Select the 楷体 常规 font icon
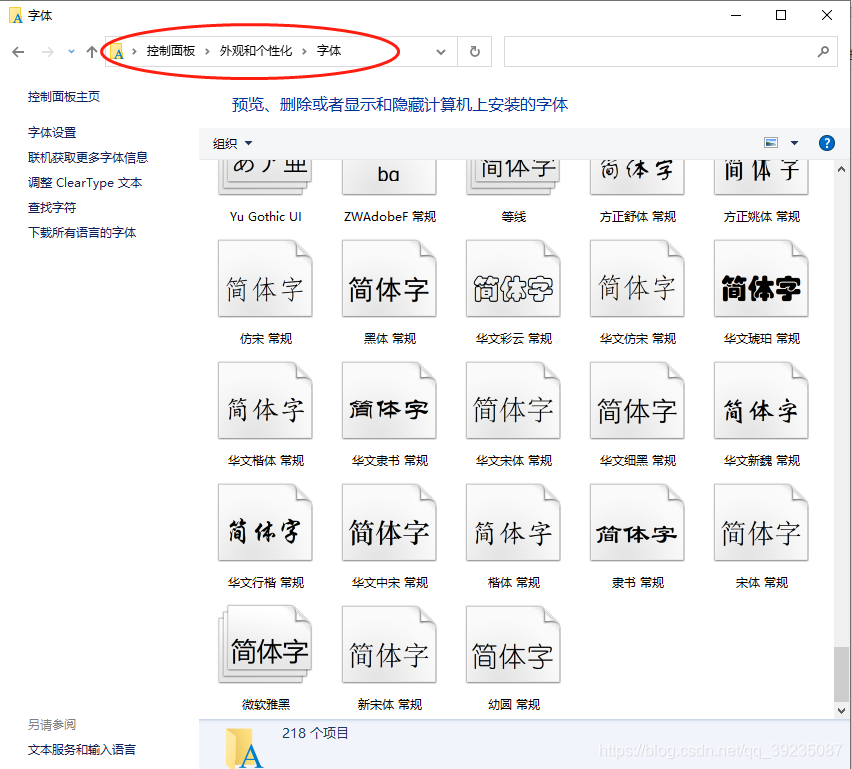This screenshot has height=769, width=852. 513,522
